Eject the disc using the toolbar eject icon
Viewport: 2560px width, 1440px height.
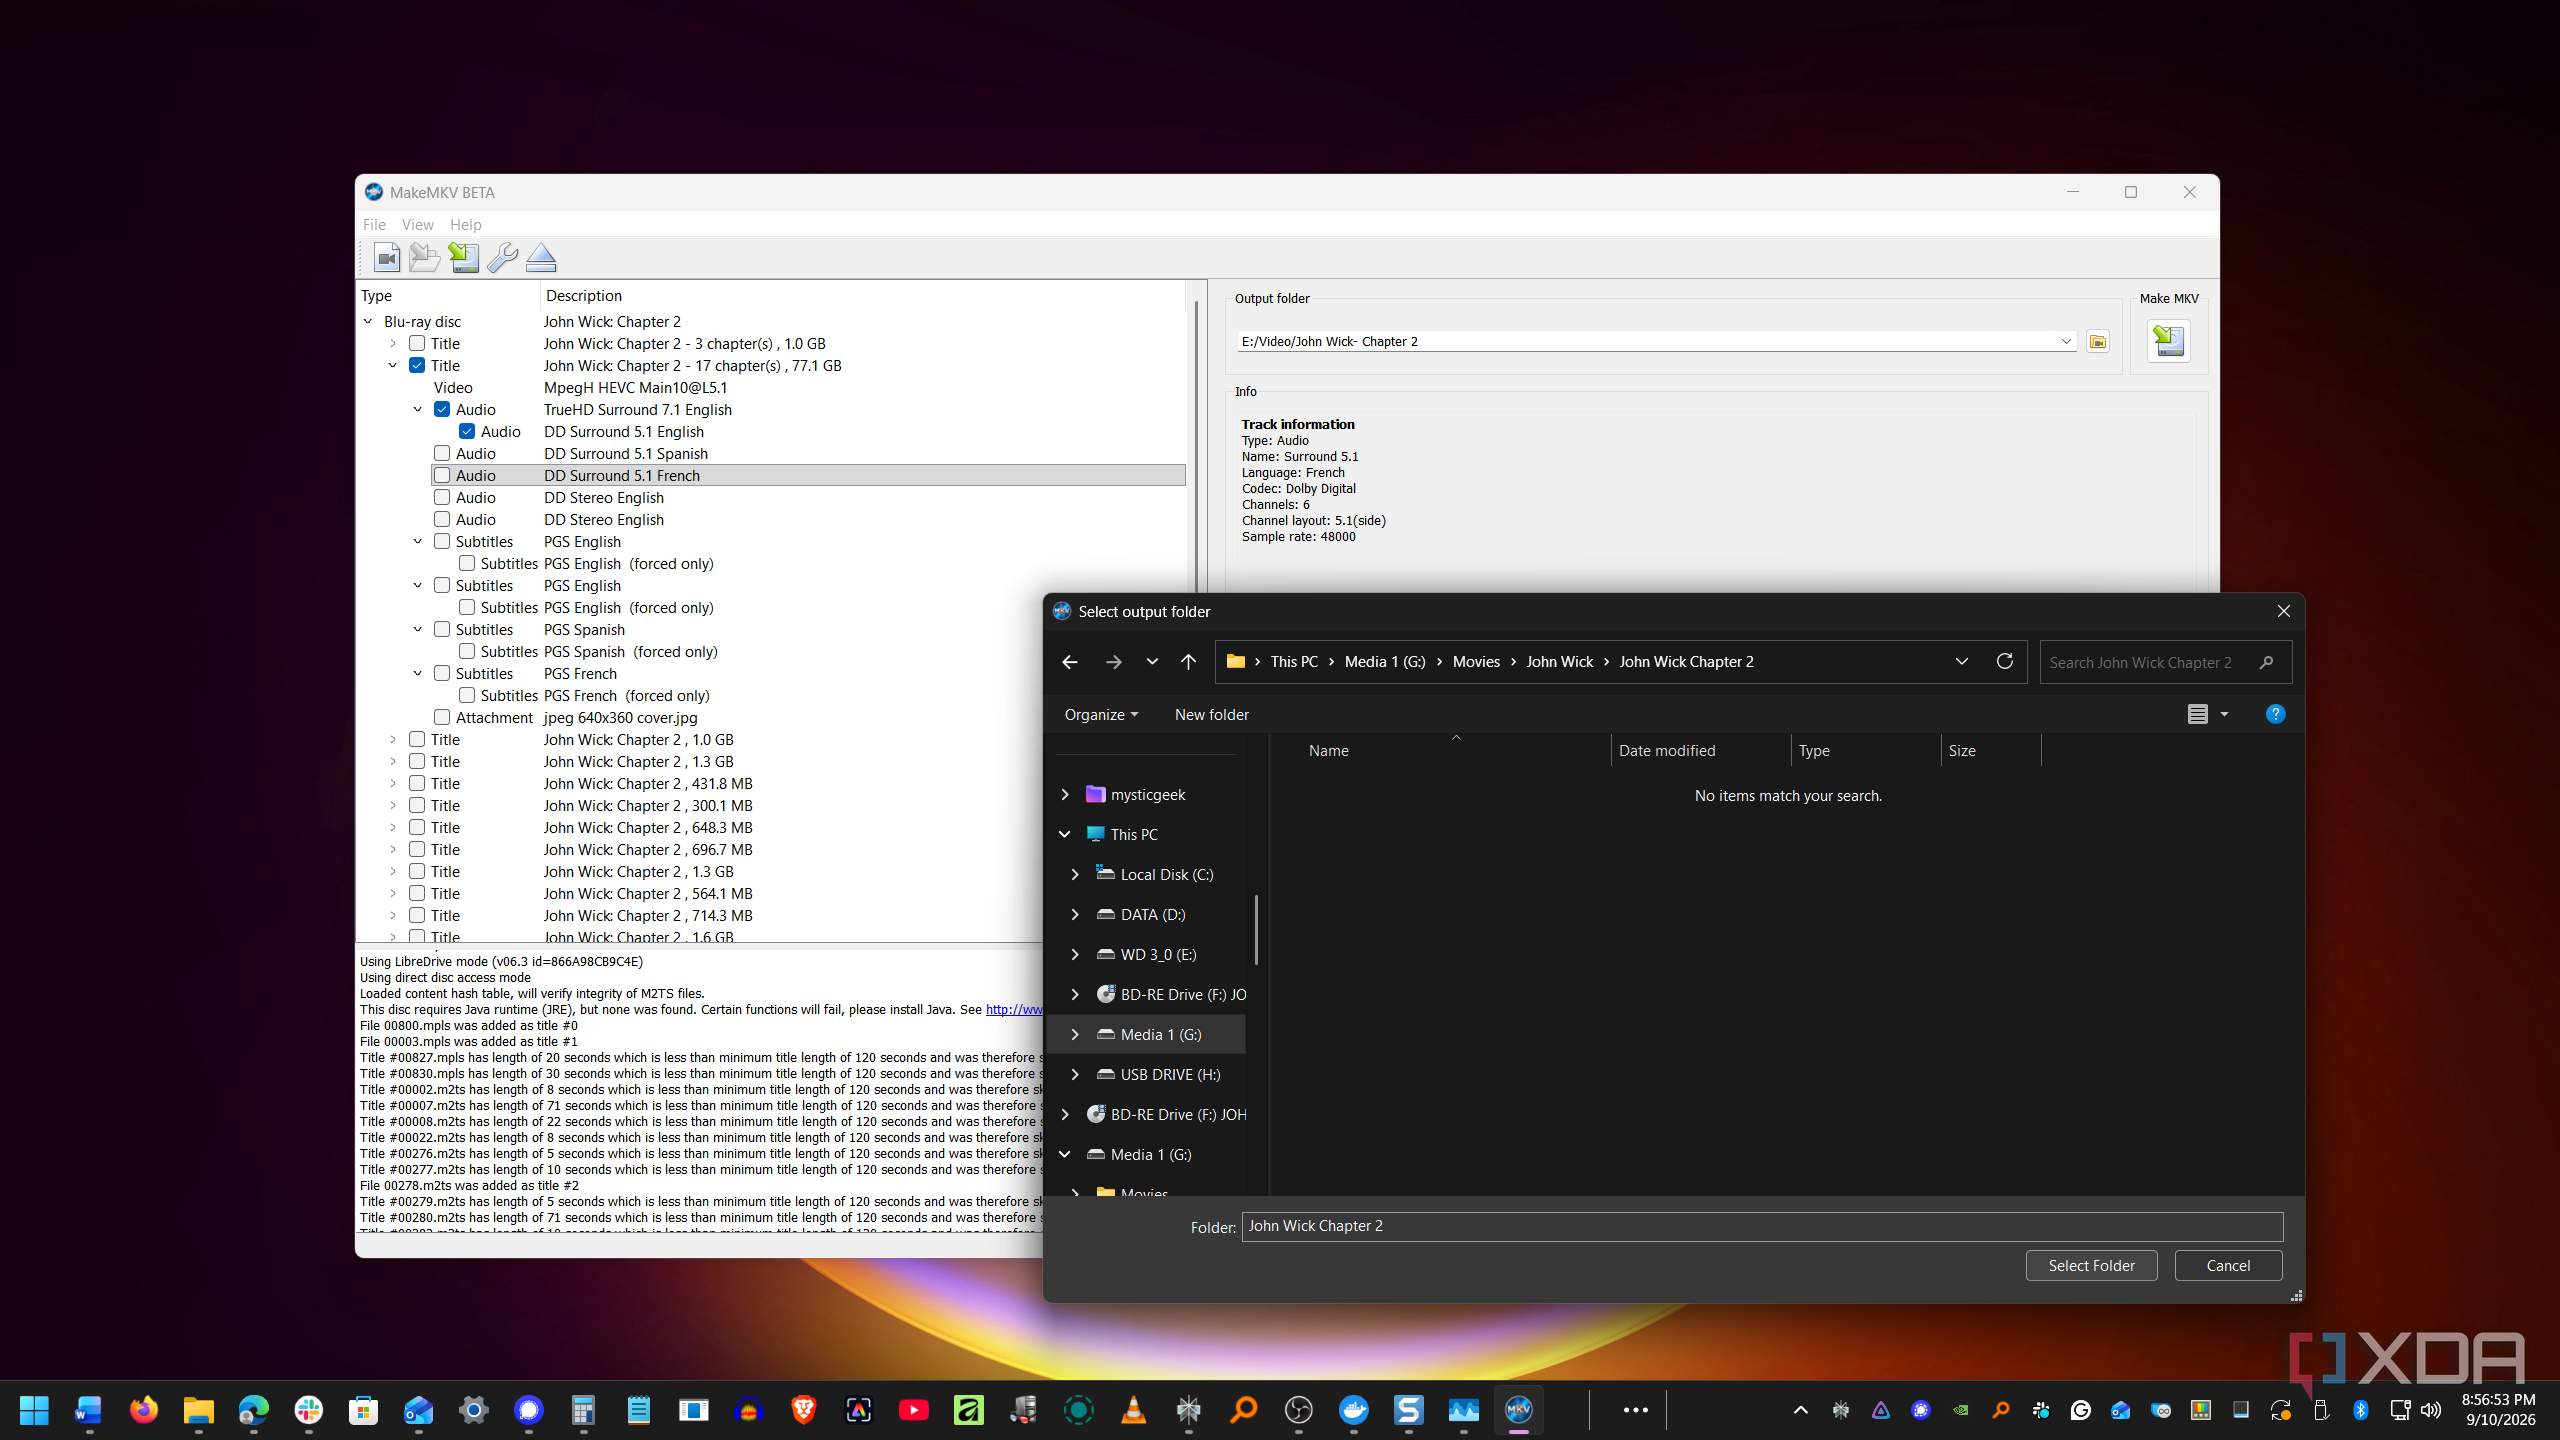[541, 258]
